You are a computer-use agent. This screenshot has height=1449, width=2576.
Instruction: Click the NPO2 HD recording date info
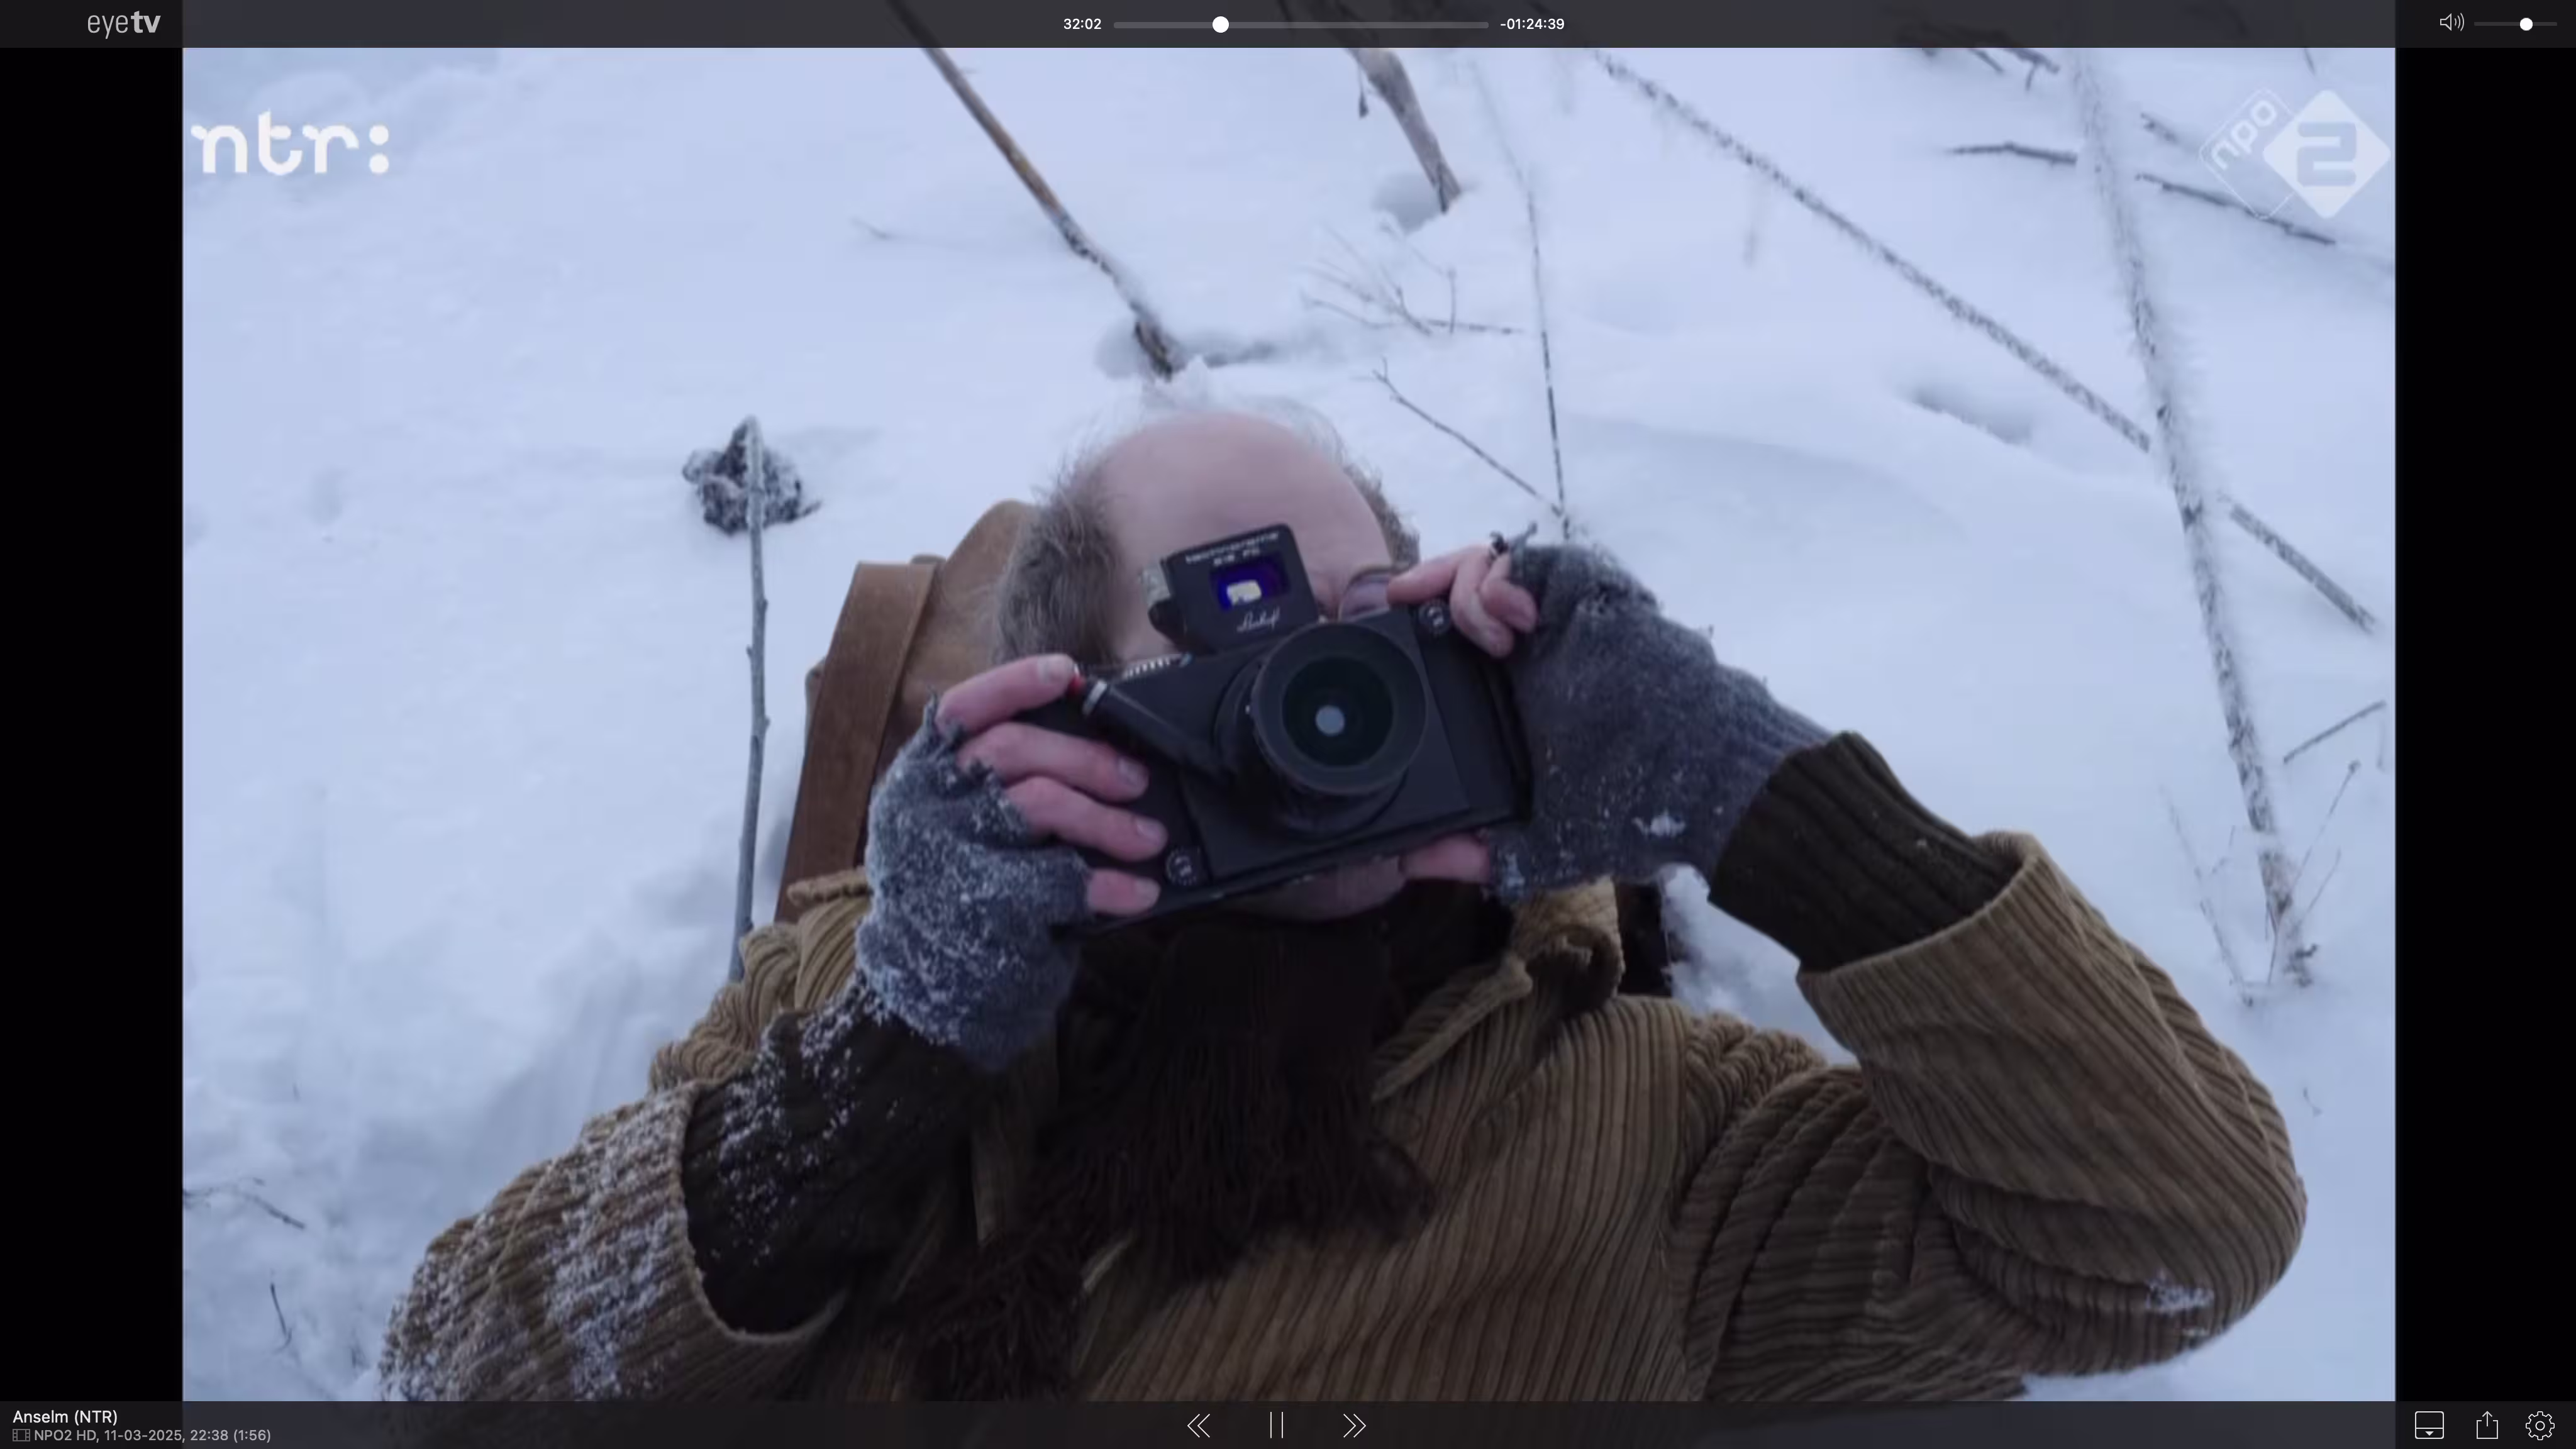pyautogui.click(x=152, y=1435)
